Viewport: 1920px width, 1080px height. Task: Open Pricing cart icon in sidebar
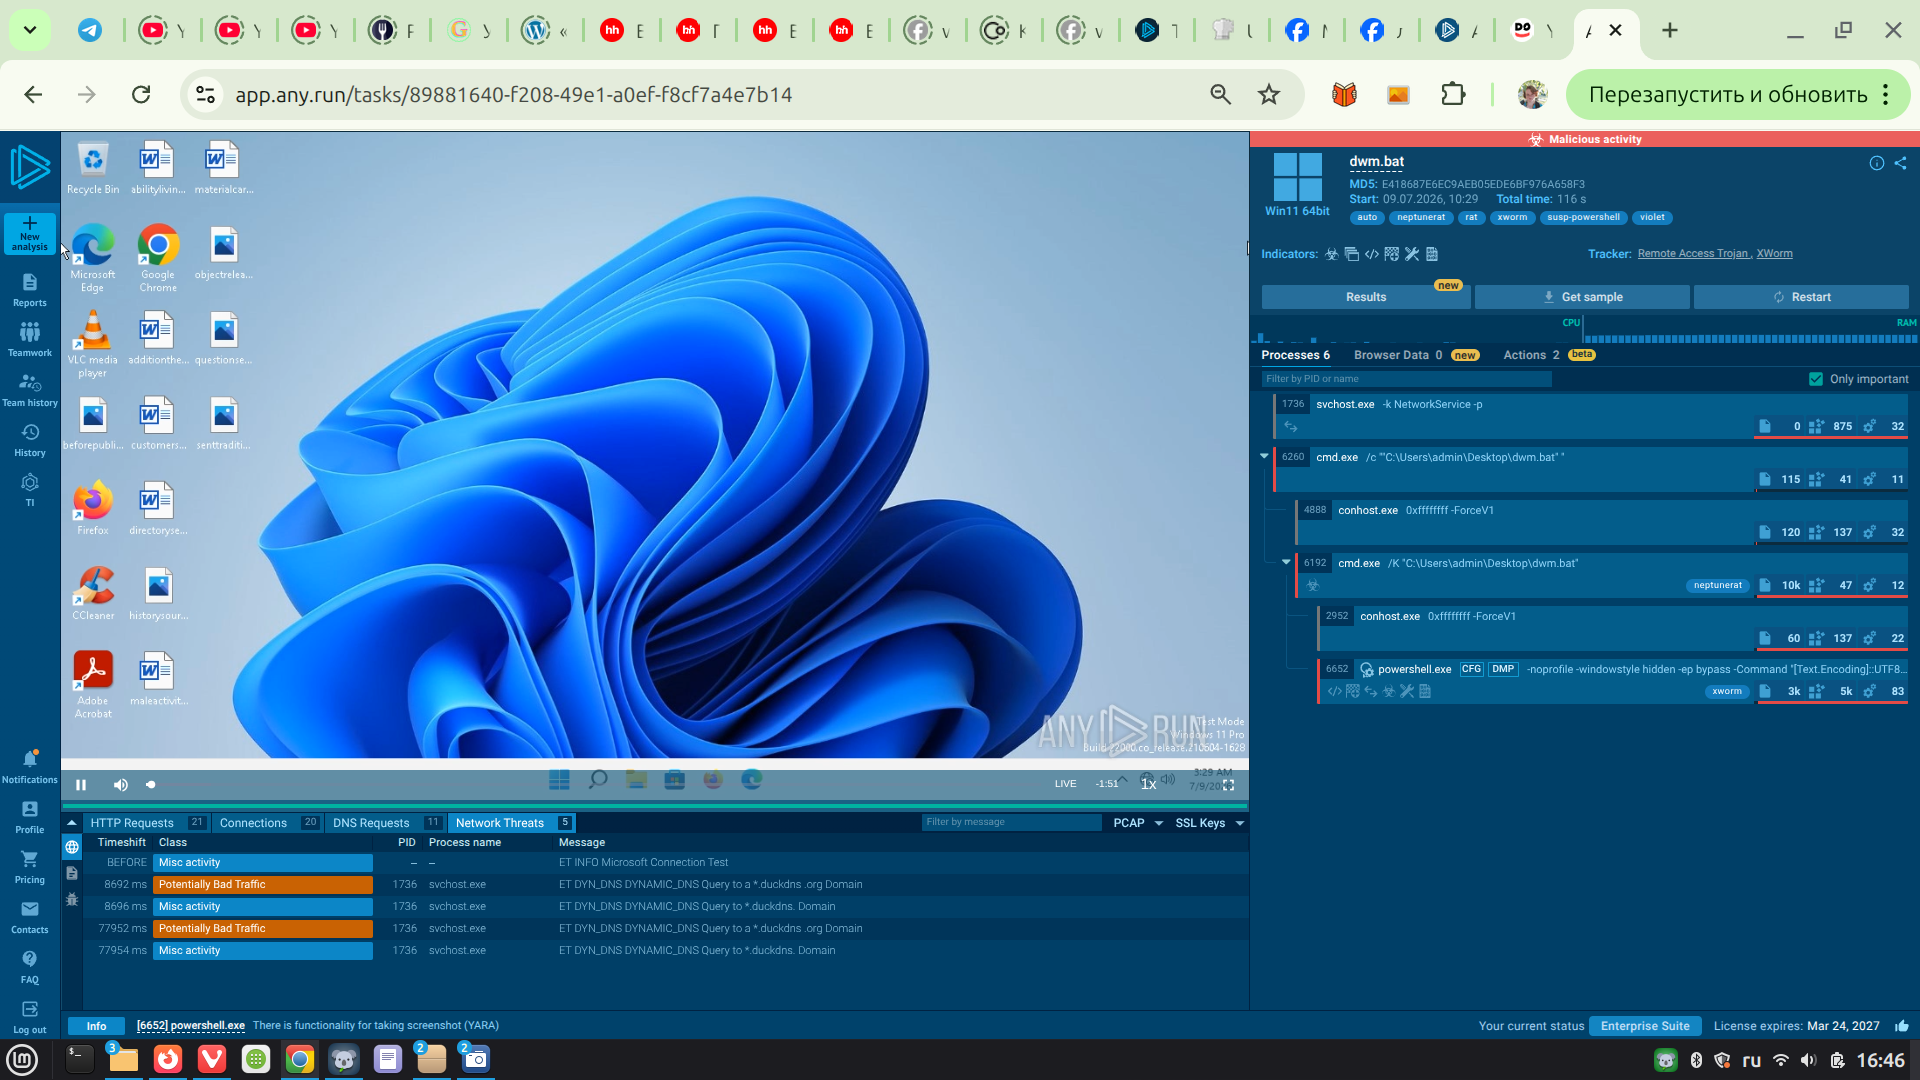[30, 867]
